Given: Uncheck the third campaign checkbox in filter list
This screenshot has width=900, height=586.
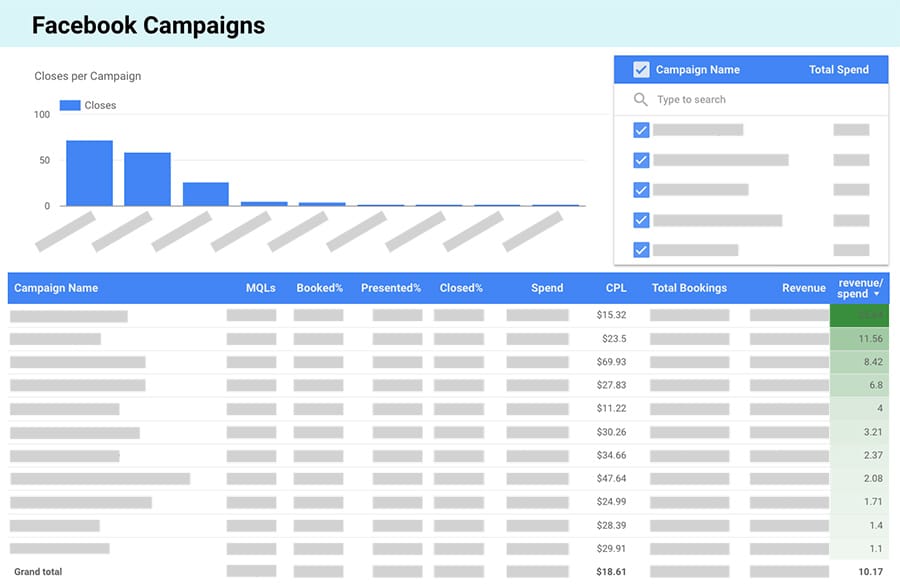Looking at the screenshot, I should pos(641,190).
